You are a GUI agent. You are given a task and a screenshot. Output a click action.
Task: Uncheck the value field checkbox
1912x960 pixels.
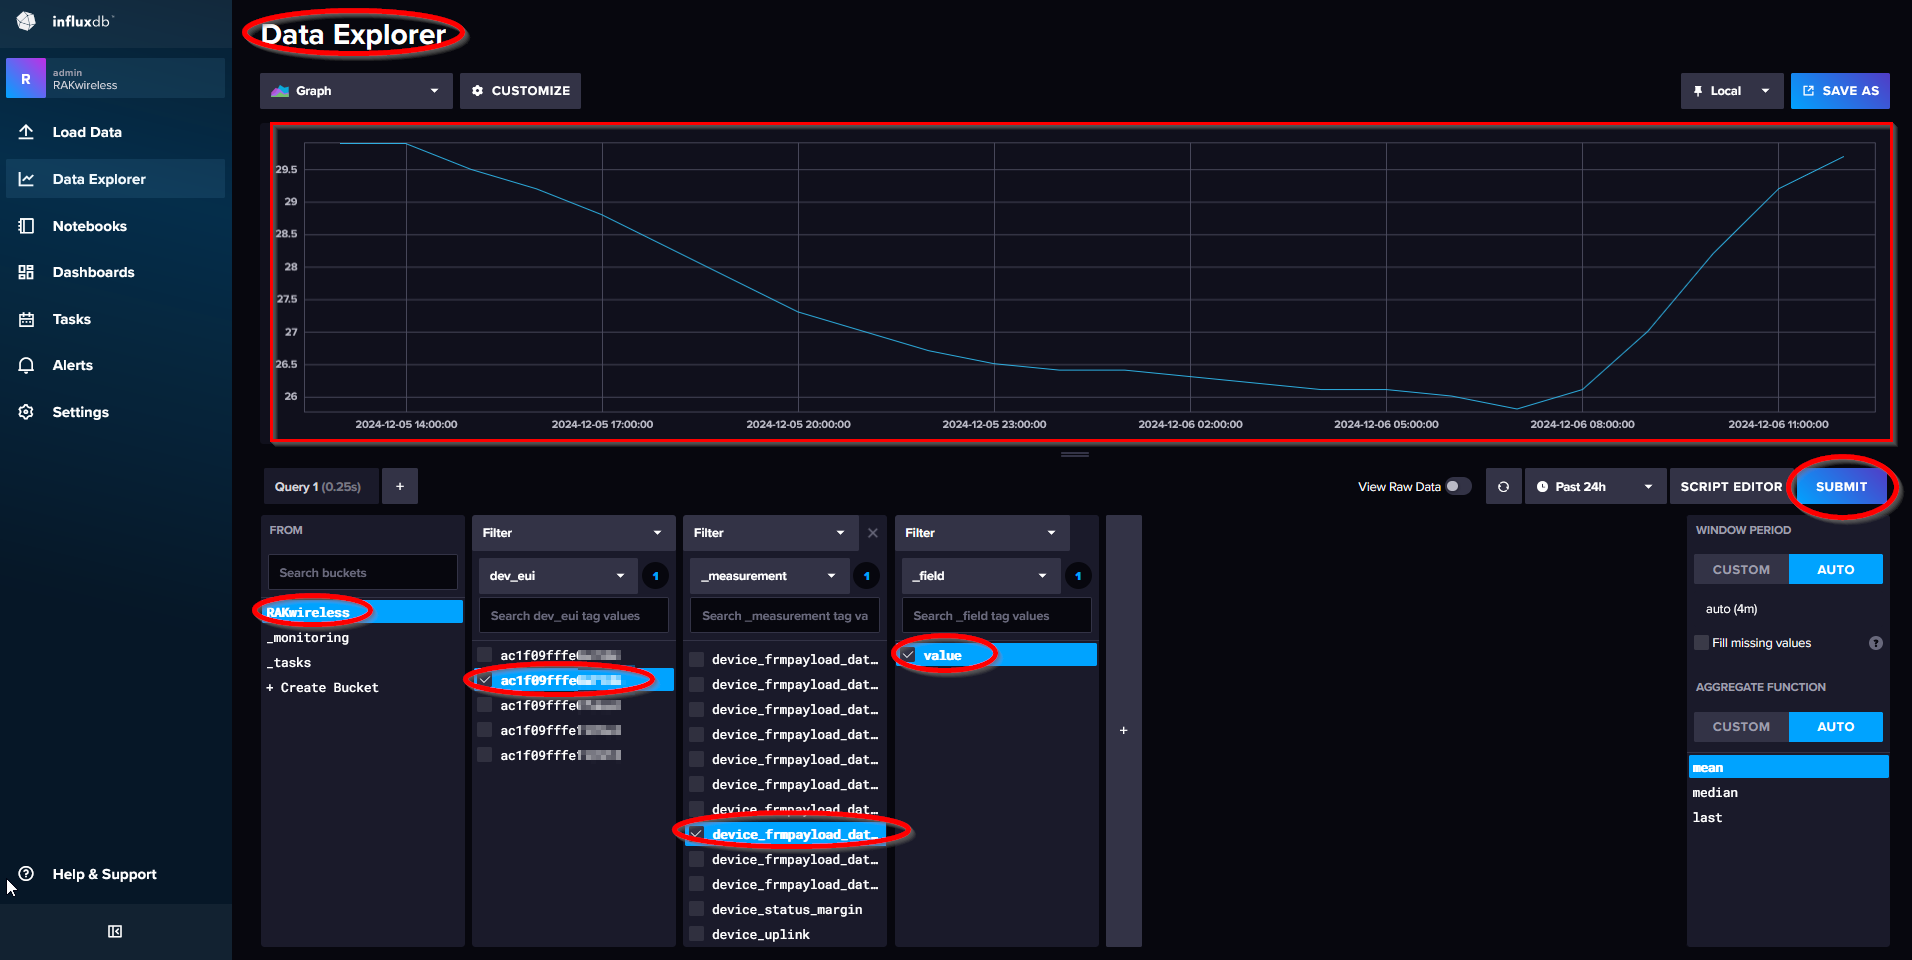pyautogui.click(x=908, y=654)
